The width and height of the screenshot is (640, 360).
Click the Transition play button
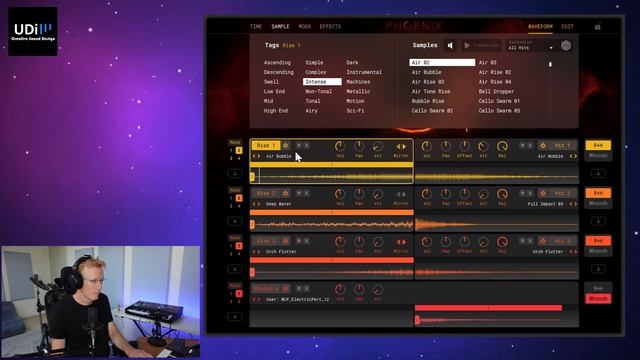click(482, 45)
